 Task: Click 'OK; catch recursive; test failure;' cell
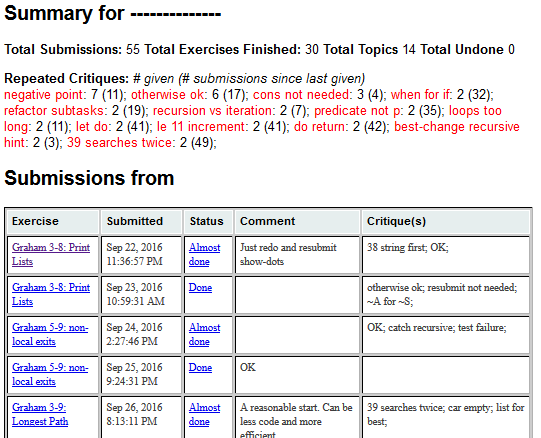click(446, 335)
